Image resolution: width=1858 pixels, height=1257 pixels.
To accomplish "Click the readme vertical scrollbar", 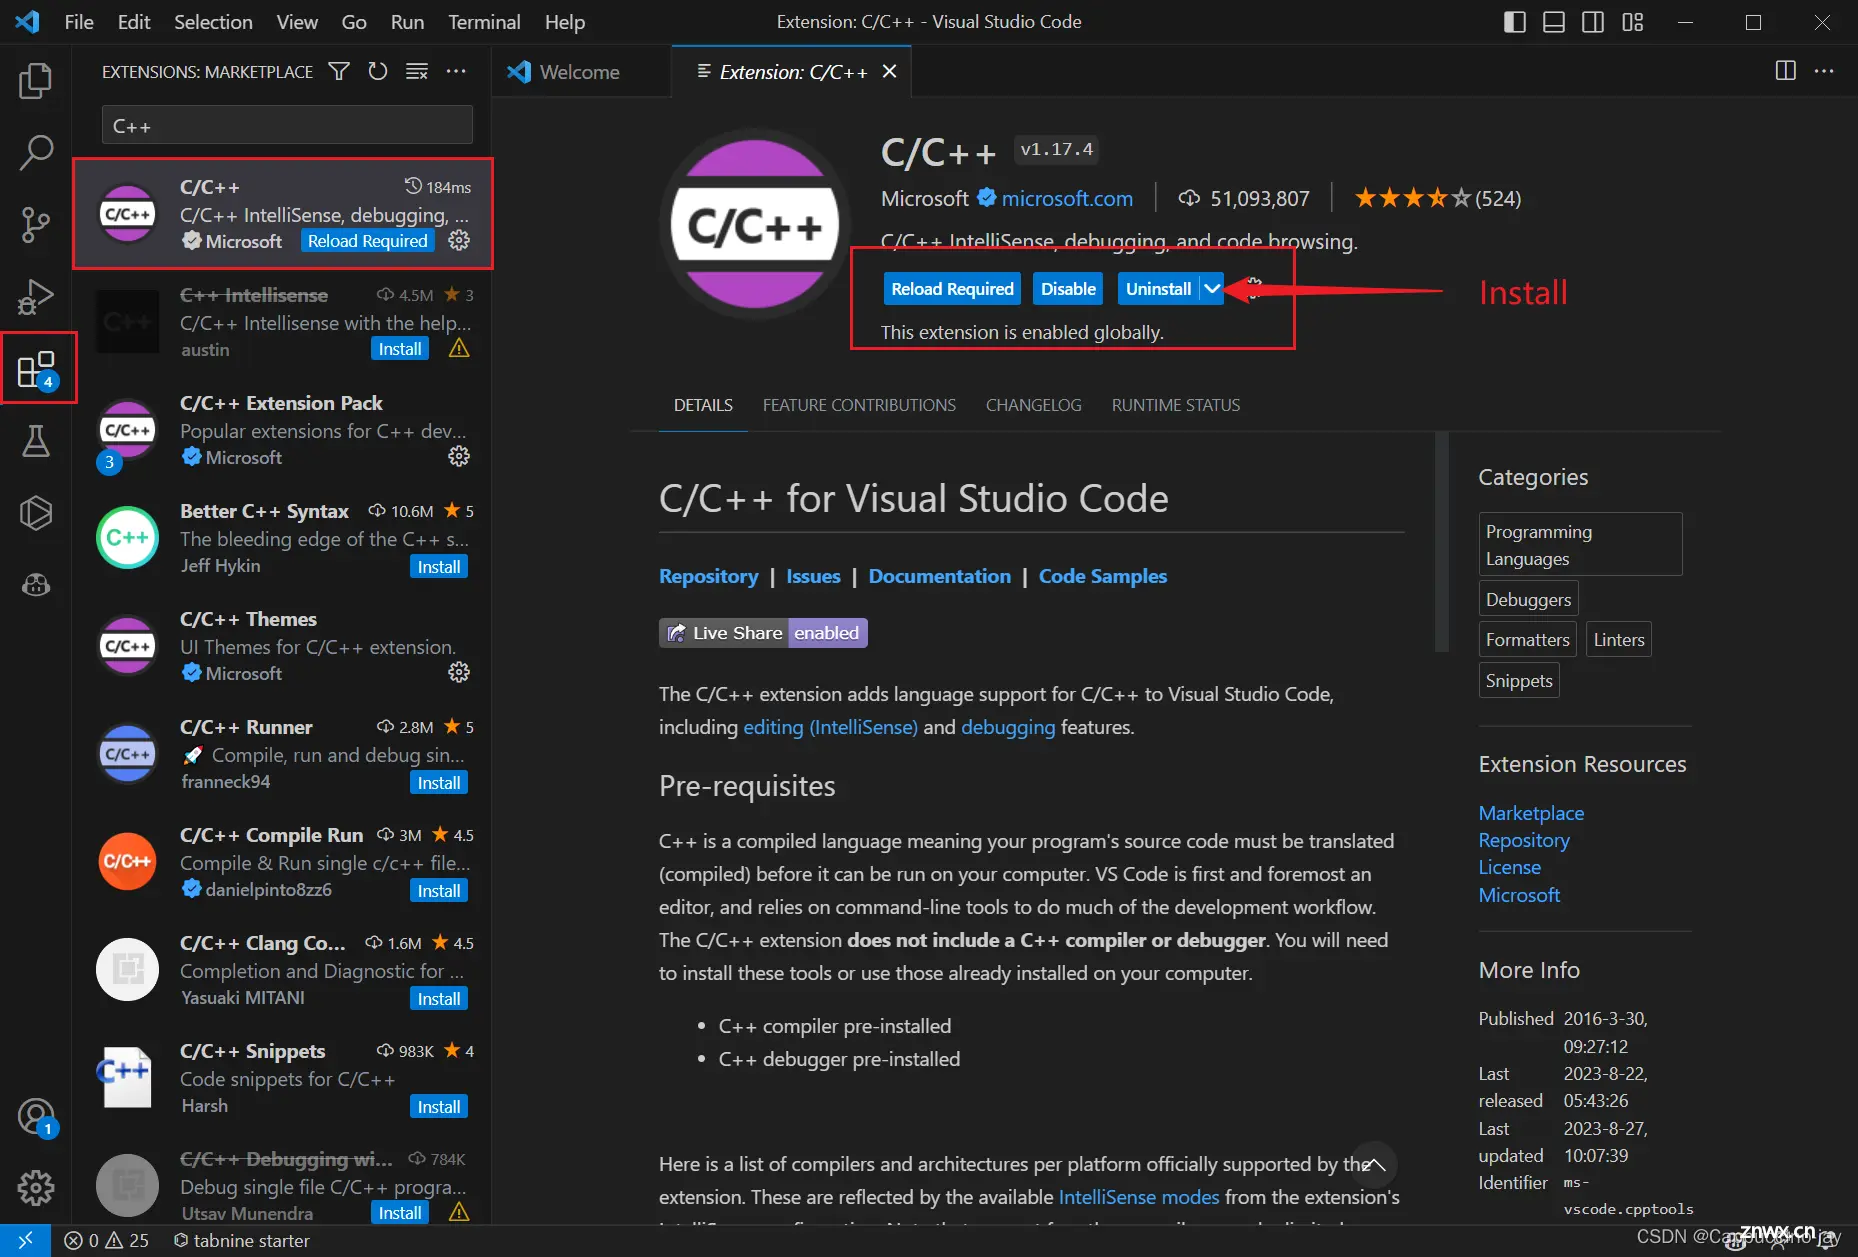I will click(x=1441, y=542).
